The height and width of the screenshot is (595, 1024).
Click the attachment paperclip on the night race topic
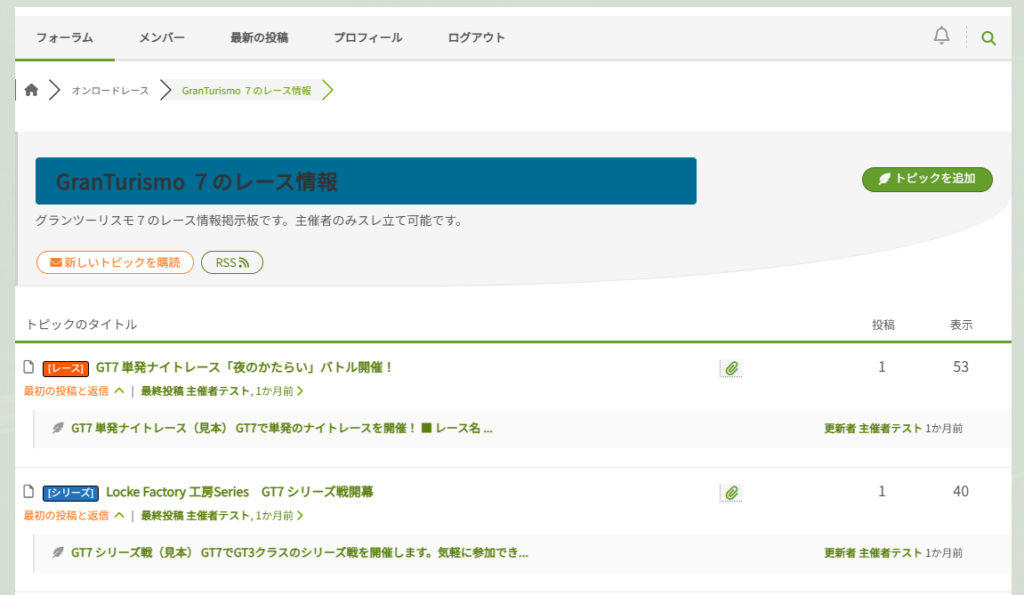point(731,369)
